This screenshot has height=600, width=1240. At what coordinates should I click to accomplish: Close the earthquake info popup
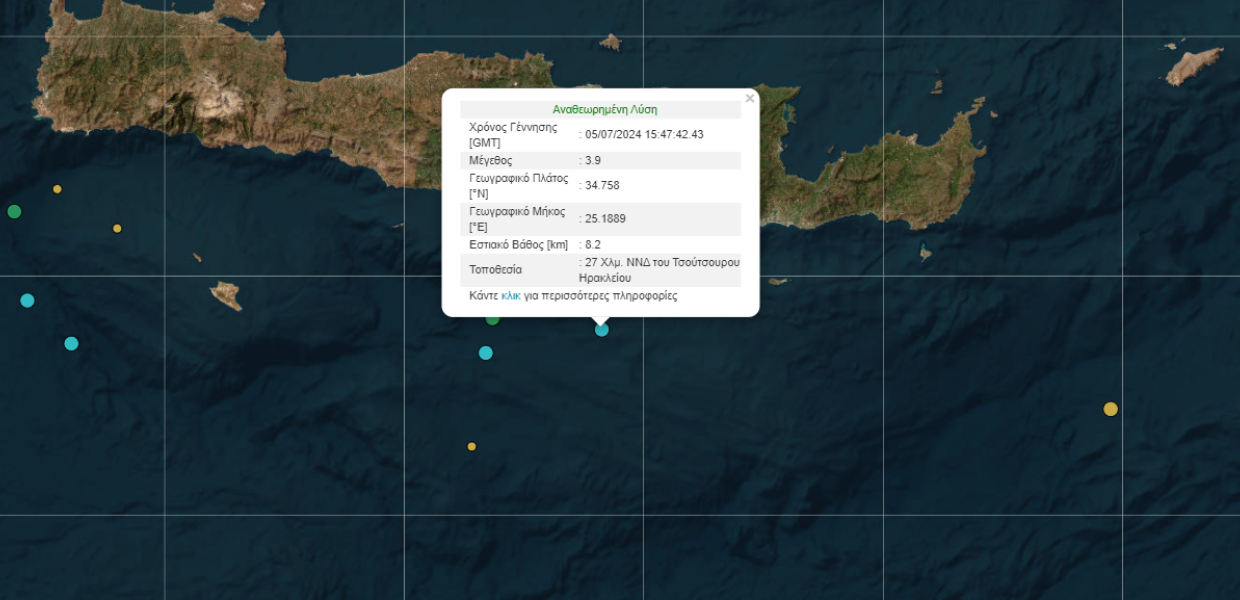(x=750, y=98)
